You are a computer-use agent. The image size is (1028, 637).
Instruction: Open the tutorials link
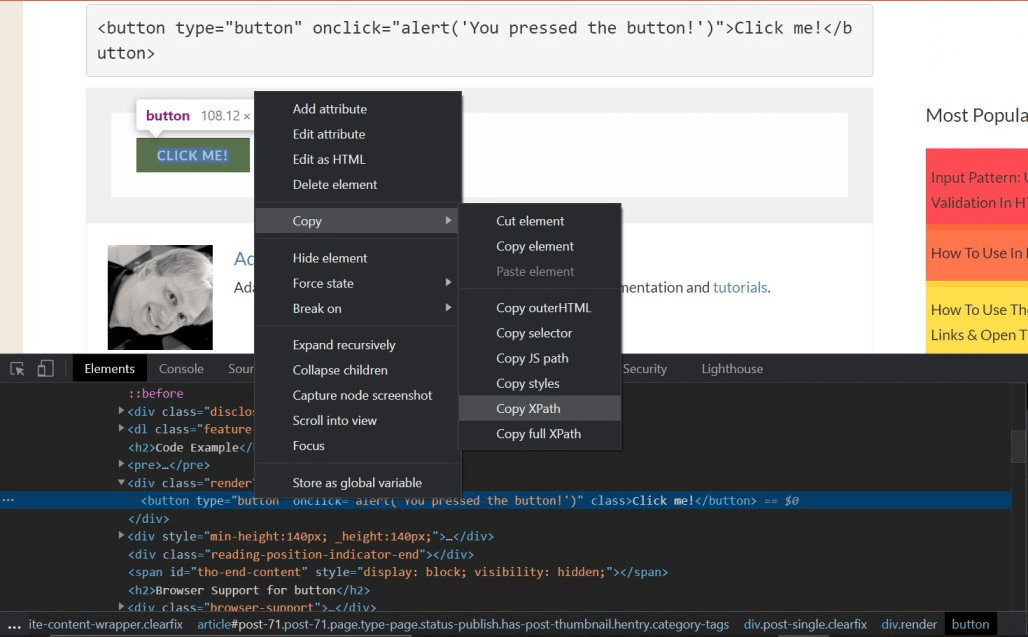click(740, 287)
